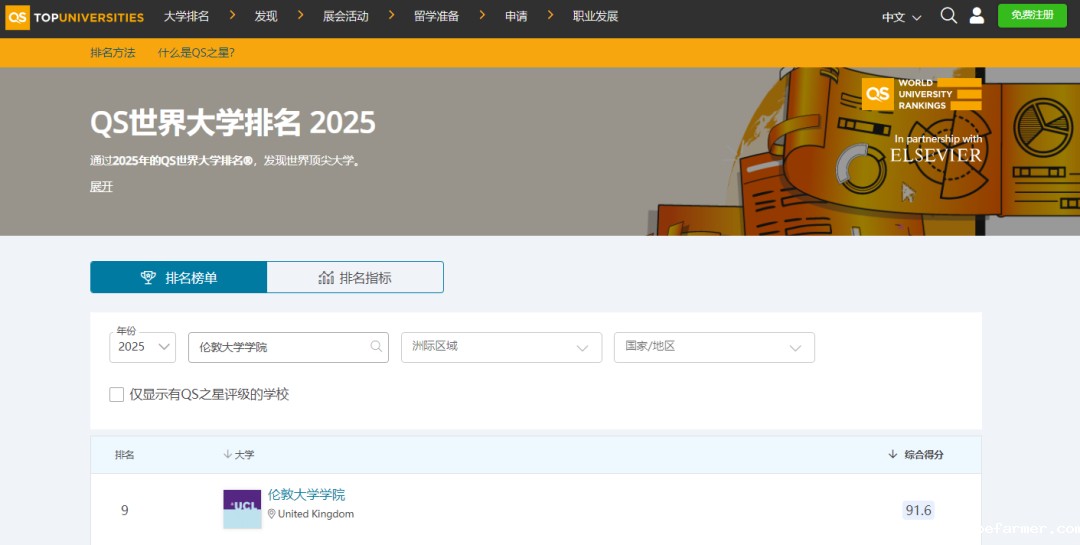Click the QS世界大学排名 2025 heading
The height and width of the screenshot is (545, 1080).
233,123
